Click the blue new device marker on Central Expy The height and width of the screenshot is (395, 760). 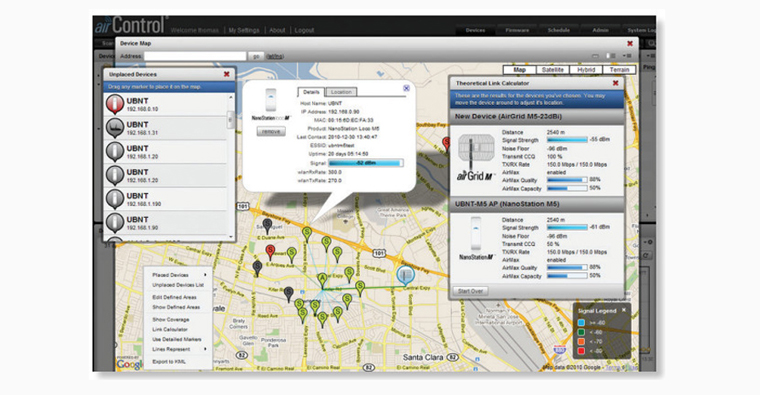[x=405, y=275]
